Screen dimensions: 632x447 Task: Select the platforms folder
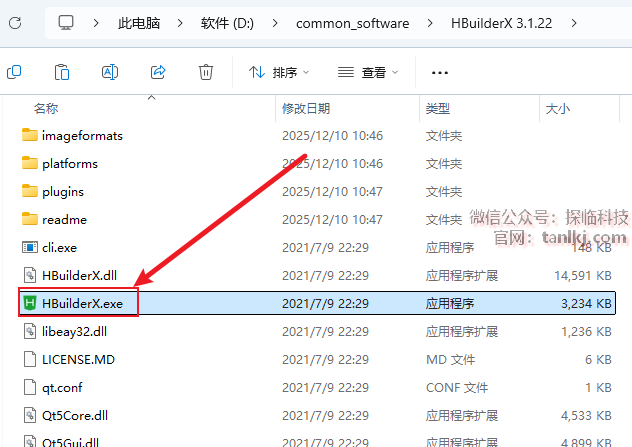click(70, 164)
